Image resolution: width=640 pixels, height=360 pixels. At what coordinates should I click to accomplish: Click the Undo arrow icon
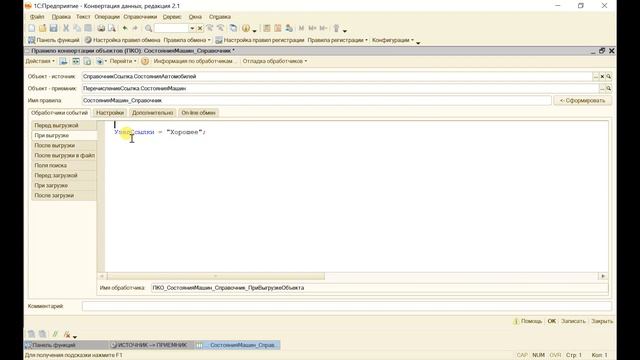pyautogui.click(x=125, y=28)
